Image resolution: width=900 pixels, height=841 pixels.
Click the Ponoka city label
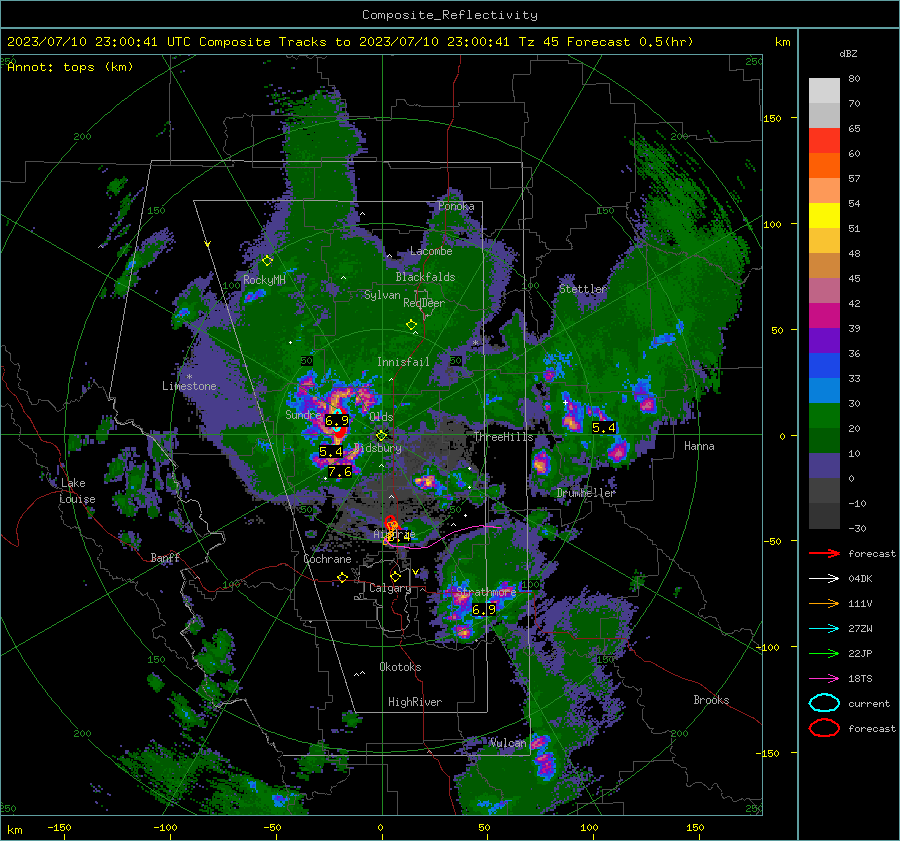pyautogui.click(x=456, y=206)
